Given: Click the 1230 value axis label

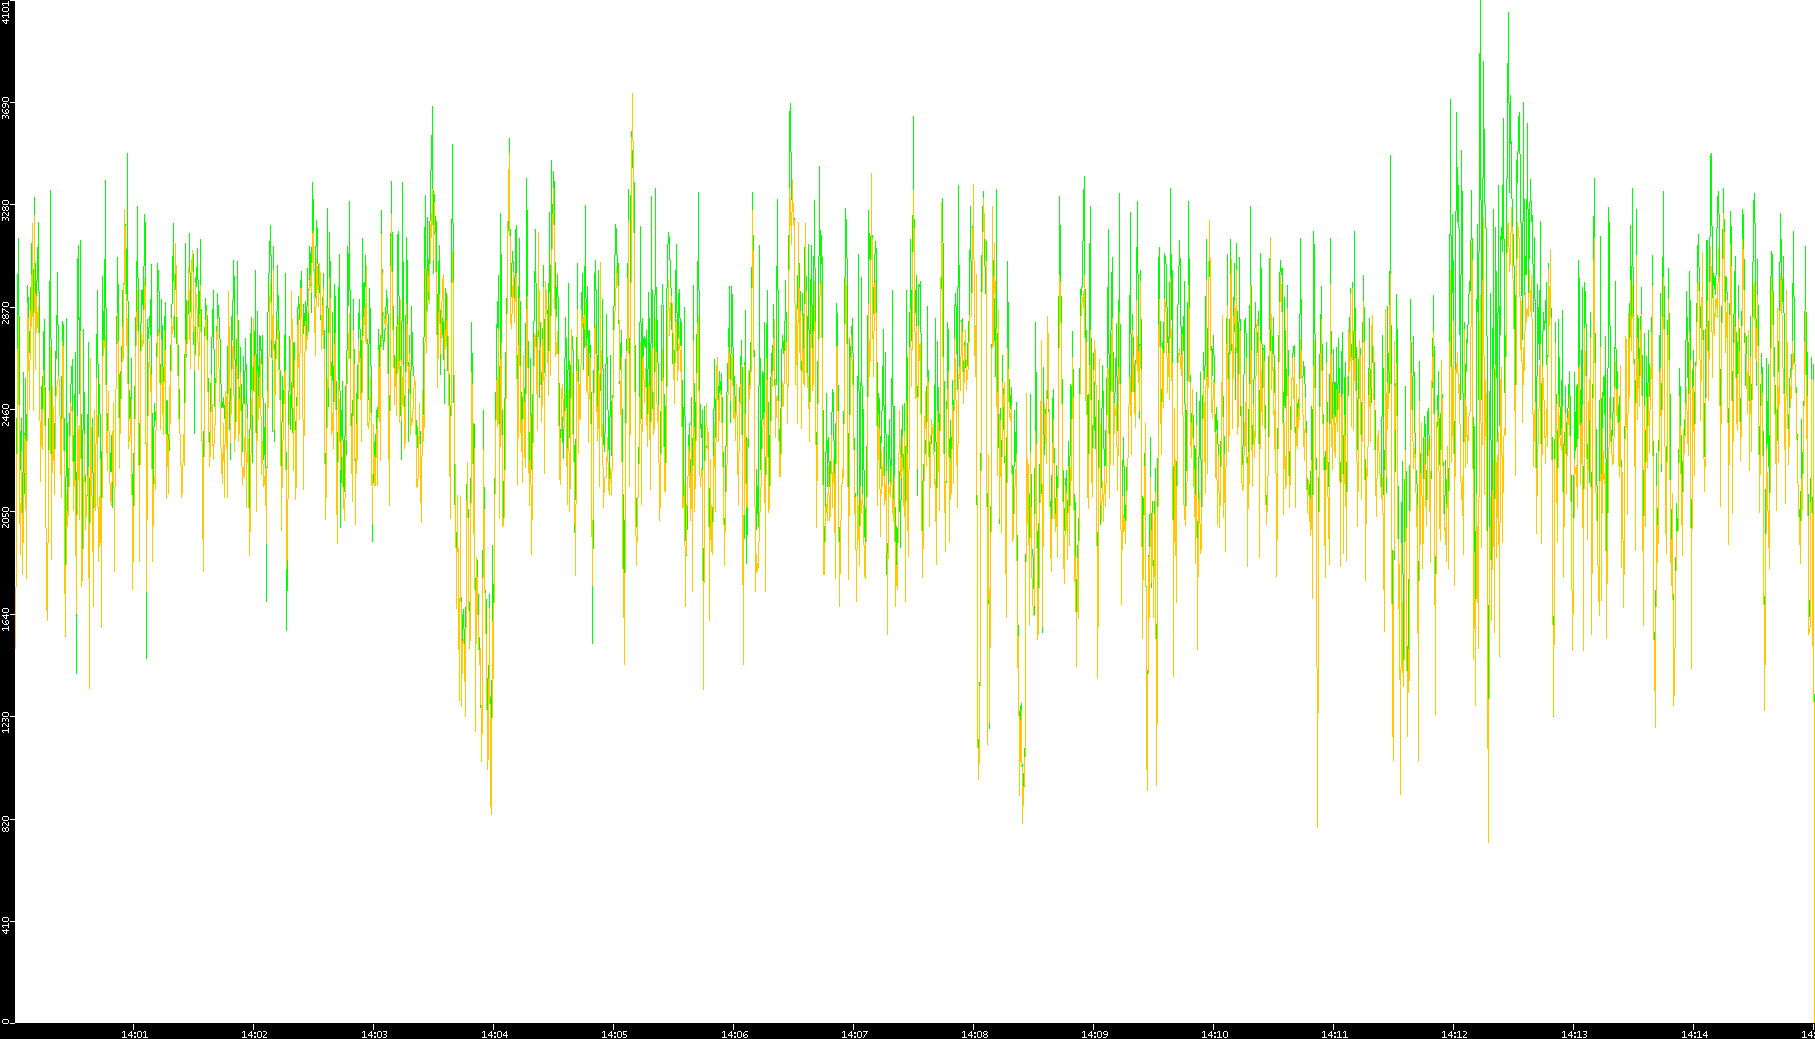Looking at the screenshot, I should point(6,720).
